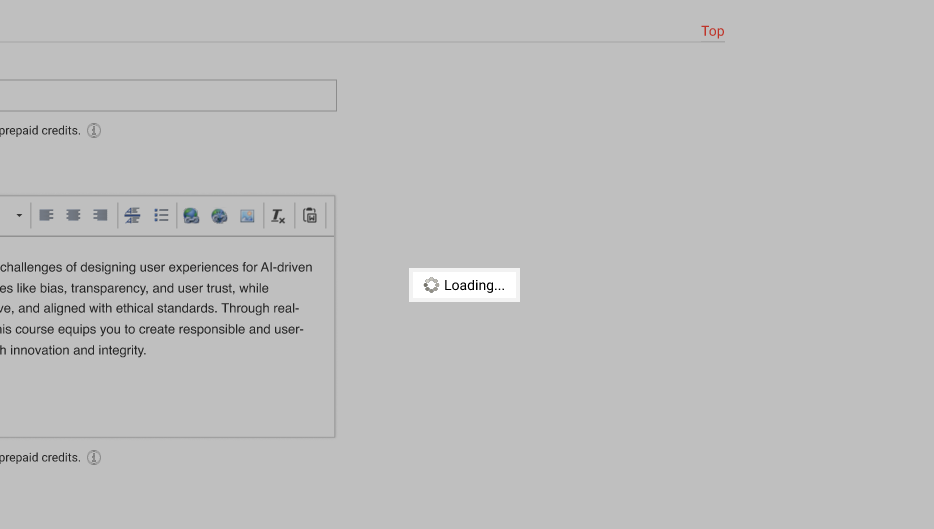Open the dropdown arrow in editor toolbar
The width and height of the screenshot is (934, 529).
pyautogui.click(x=19, y=216)
